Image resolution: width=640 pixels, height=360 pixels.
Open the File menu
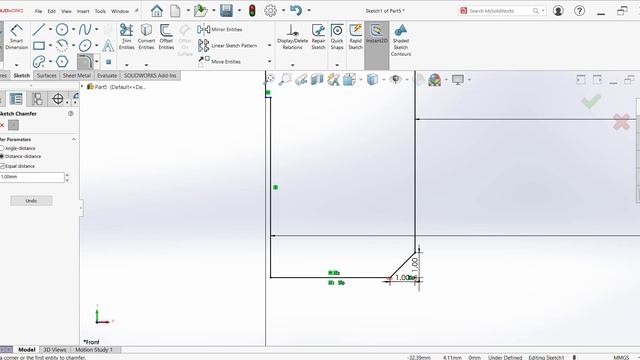tap(38, 11)
